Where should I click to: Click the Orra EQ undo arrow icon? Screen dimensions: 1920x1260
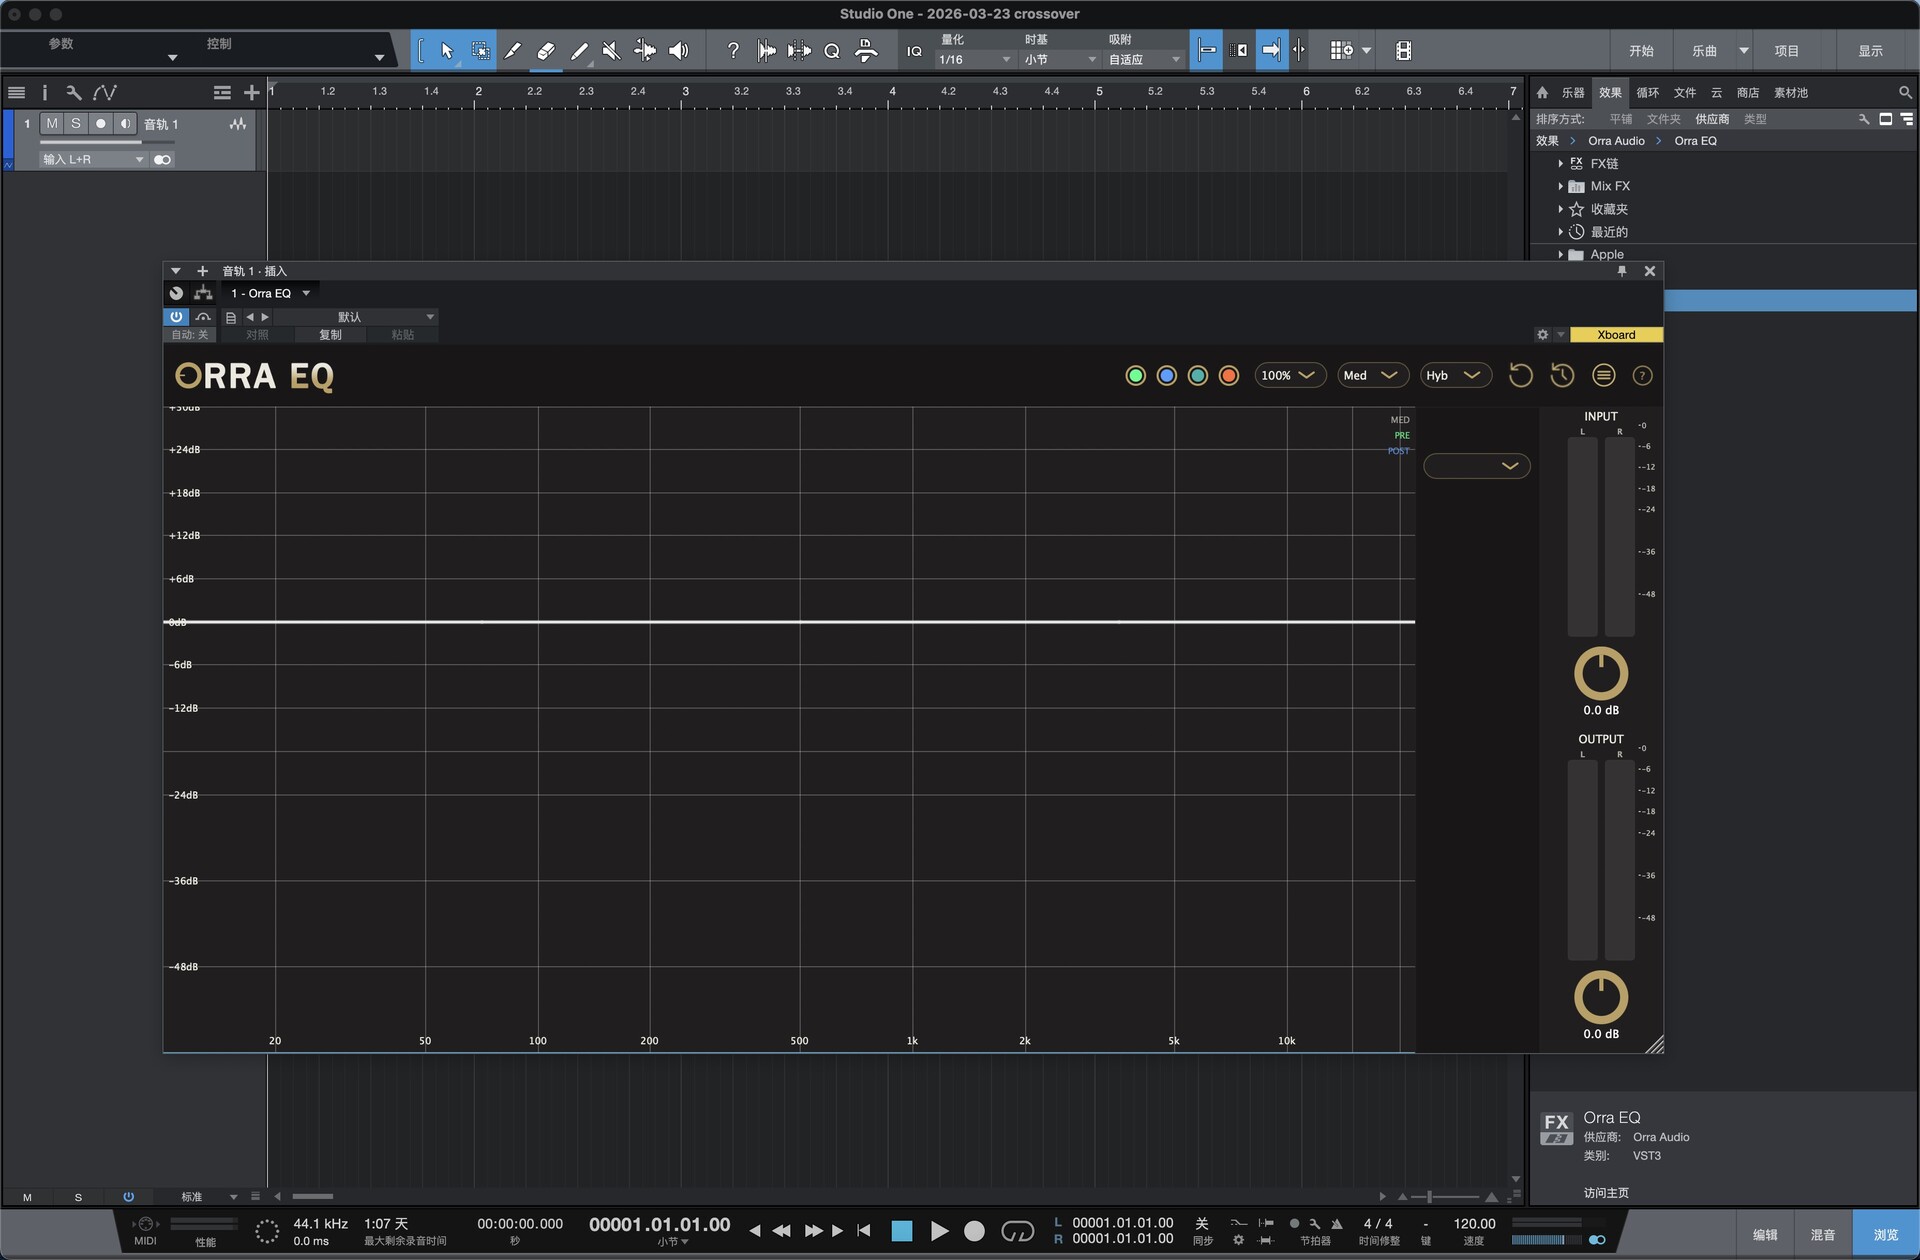1520,376
